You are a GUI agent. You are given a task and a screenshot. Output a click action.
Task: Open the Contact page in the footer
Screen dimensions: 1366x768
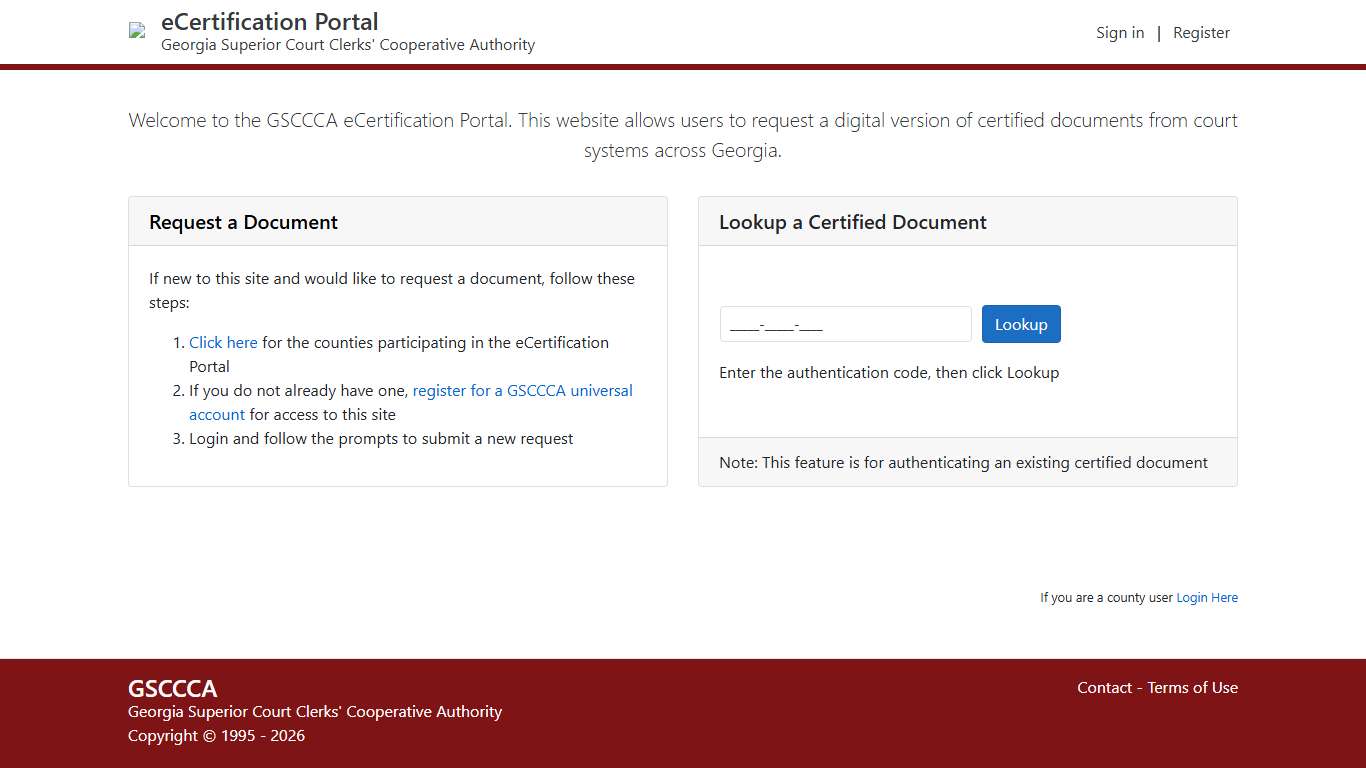coord(1104,687)
